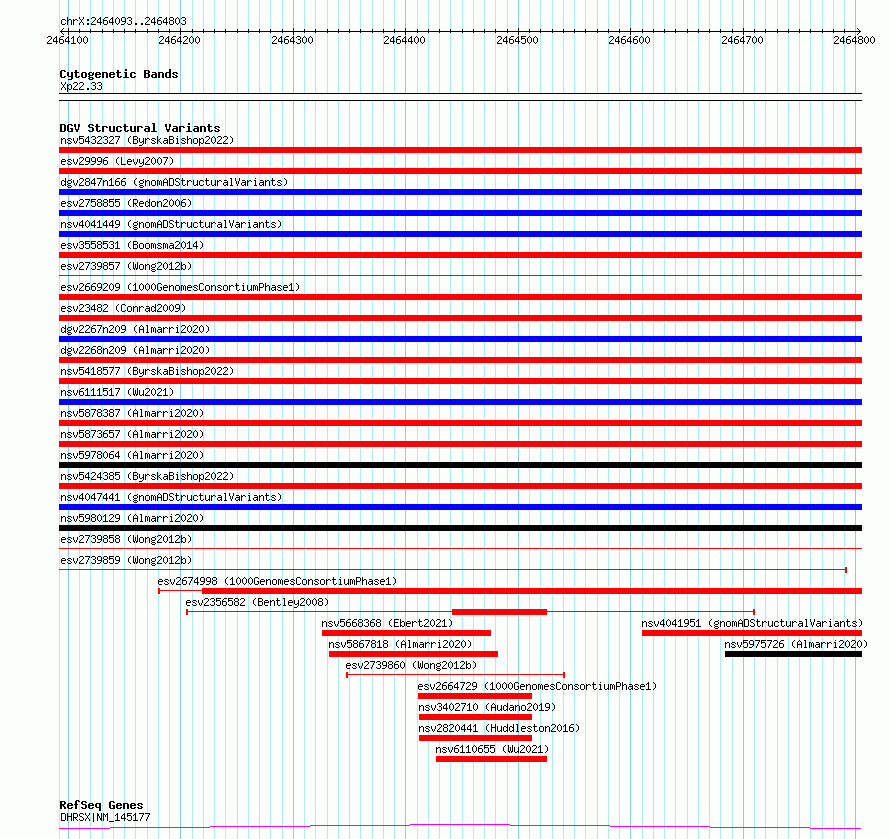Select esv3558531 (Boomsma2014) label
The image size is (890, 839).
[132, 245]
